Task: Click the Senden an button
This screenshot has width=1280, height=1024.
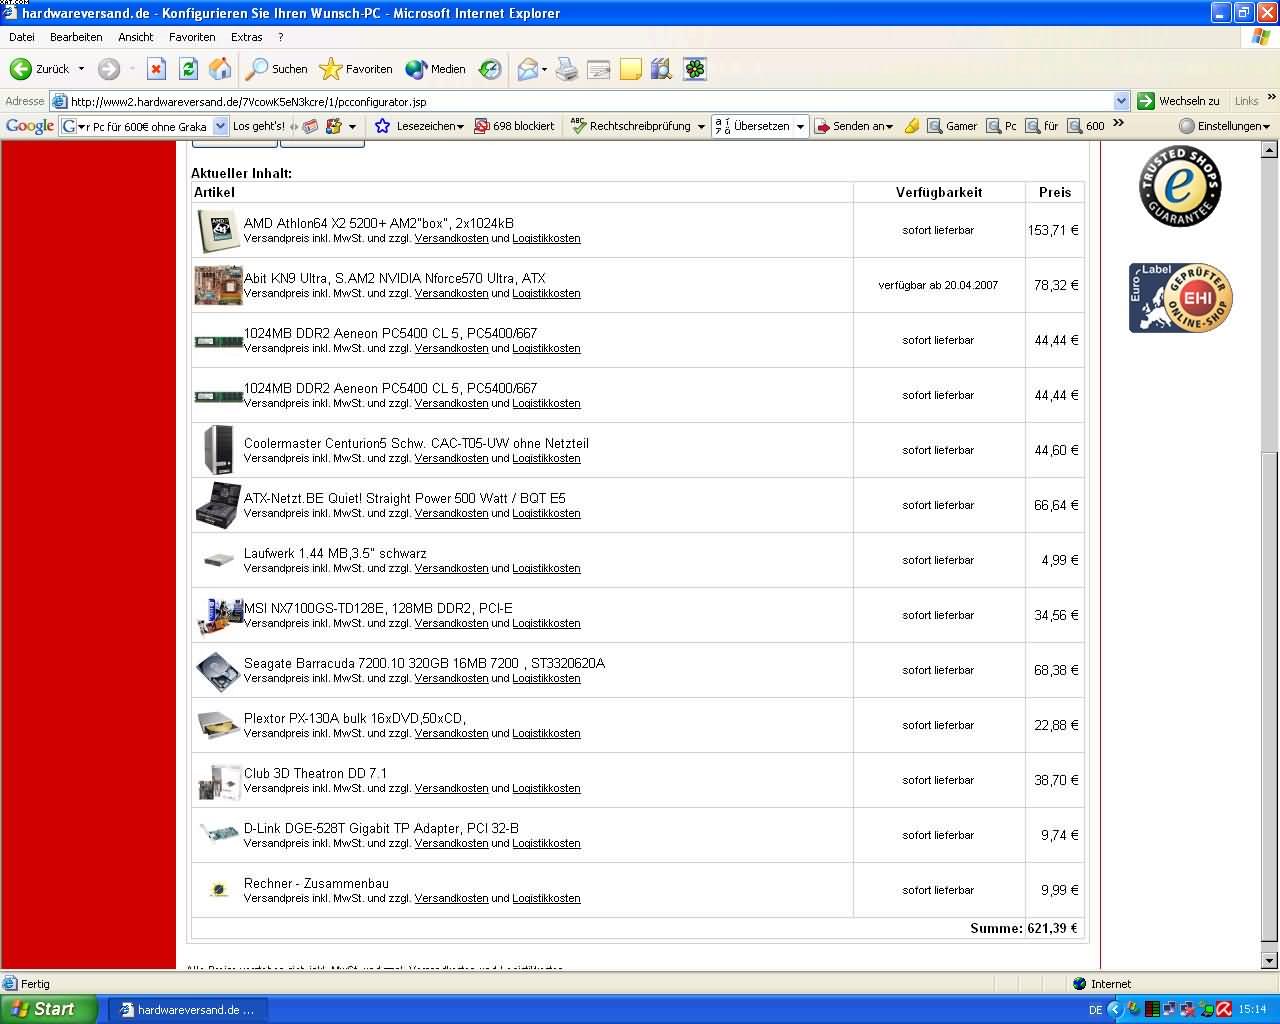Action: tap(853, 126)
